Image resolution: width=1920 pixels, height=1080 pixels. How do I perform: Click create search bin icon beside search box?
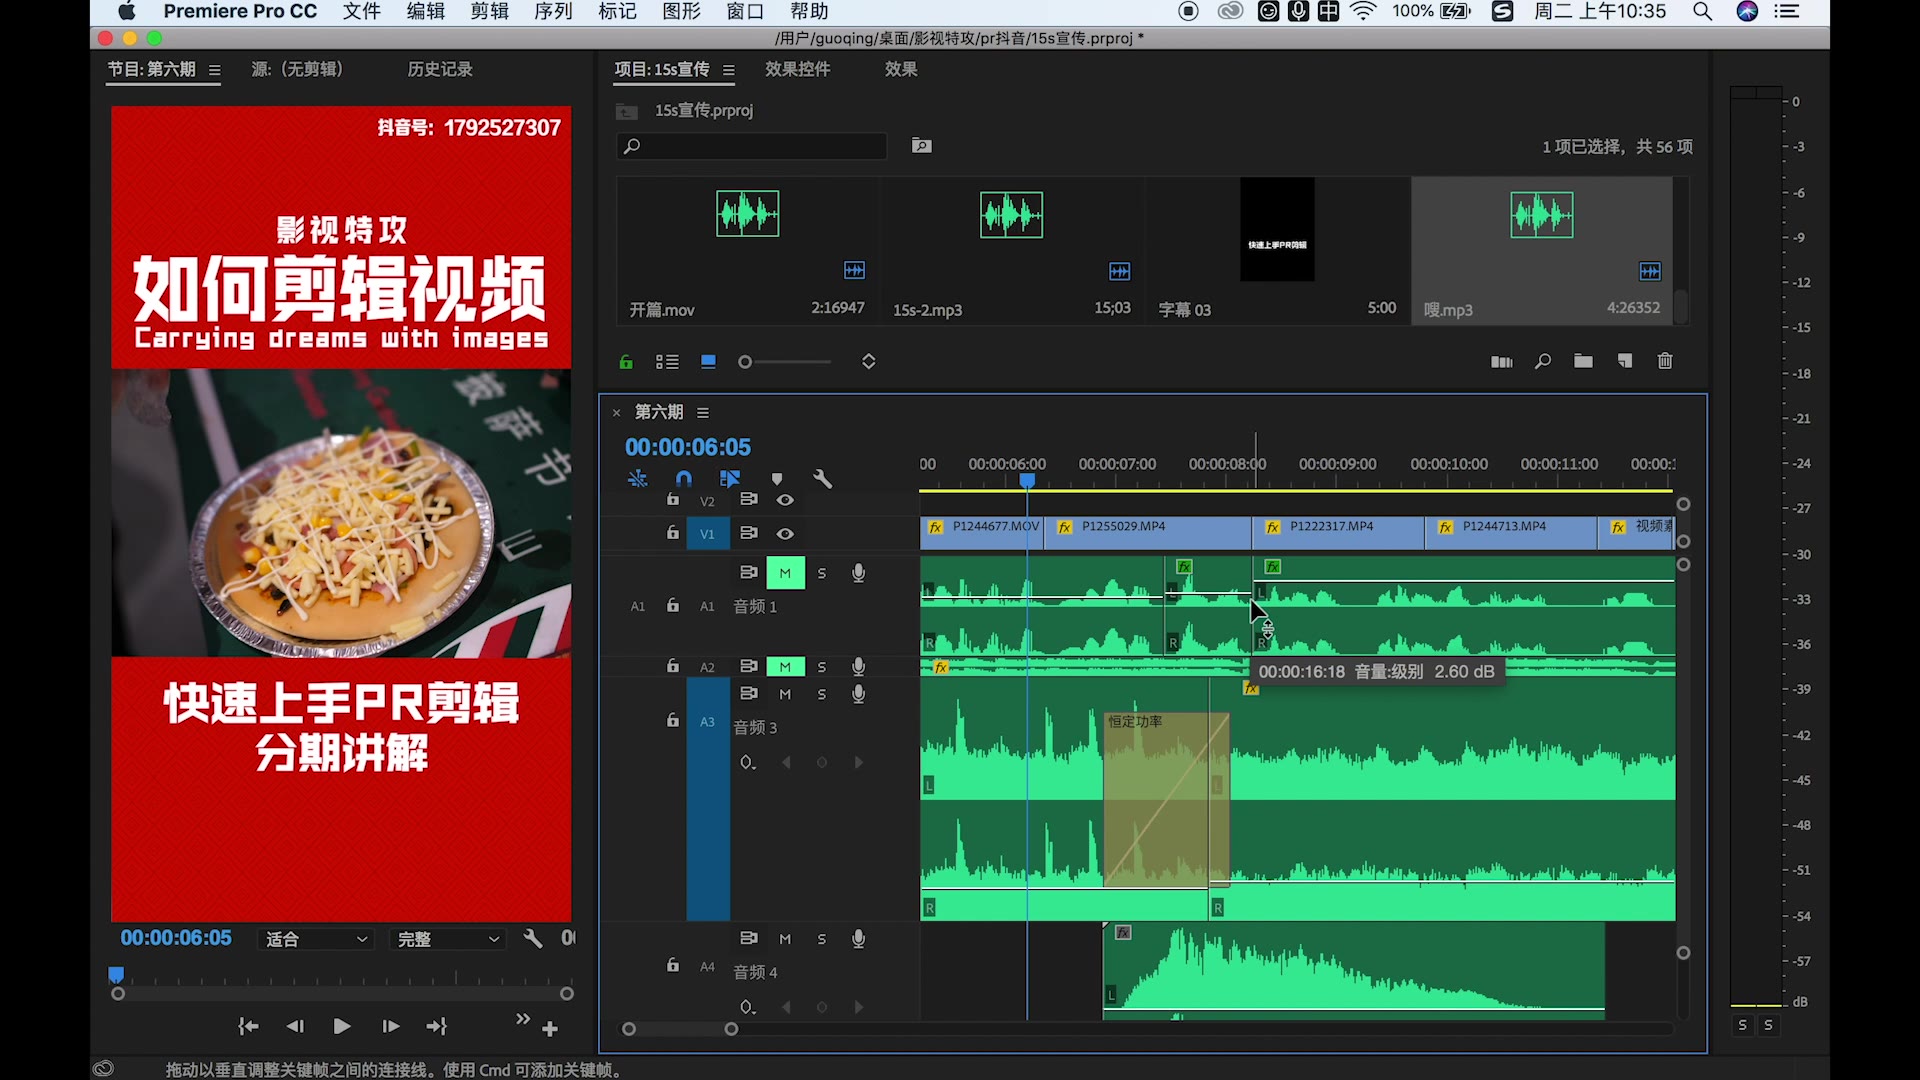point(922,146)
